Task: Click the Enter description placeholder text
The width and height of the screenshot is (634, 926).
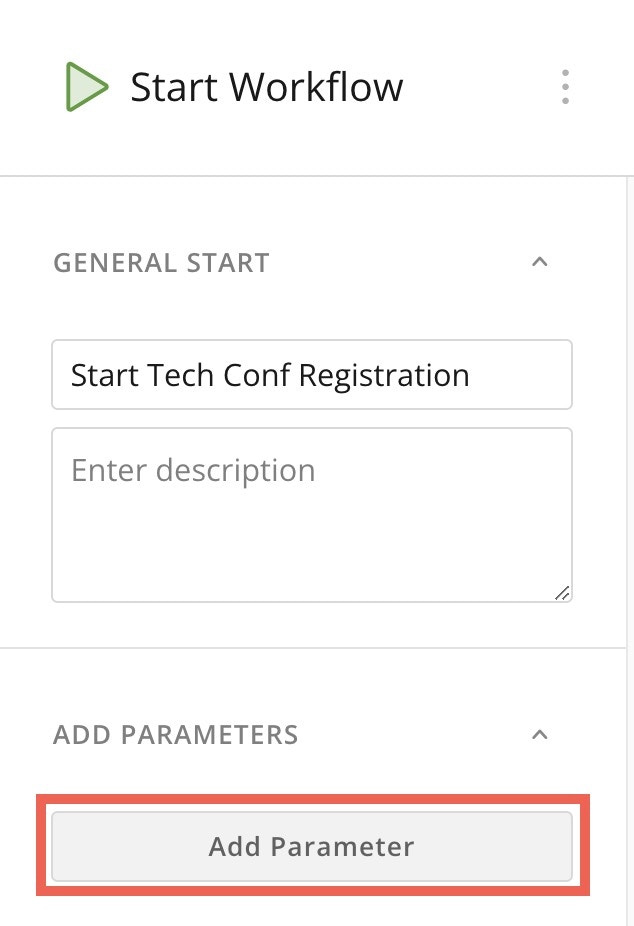Action: (x=193, y=470)
